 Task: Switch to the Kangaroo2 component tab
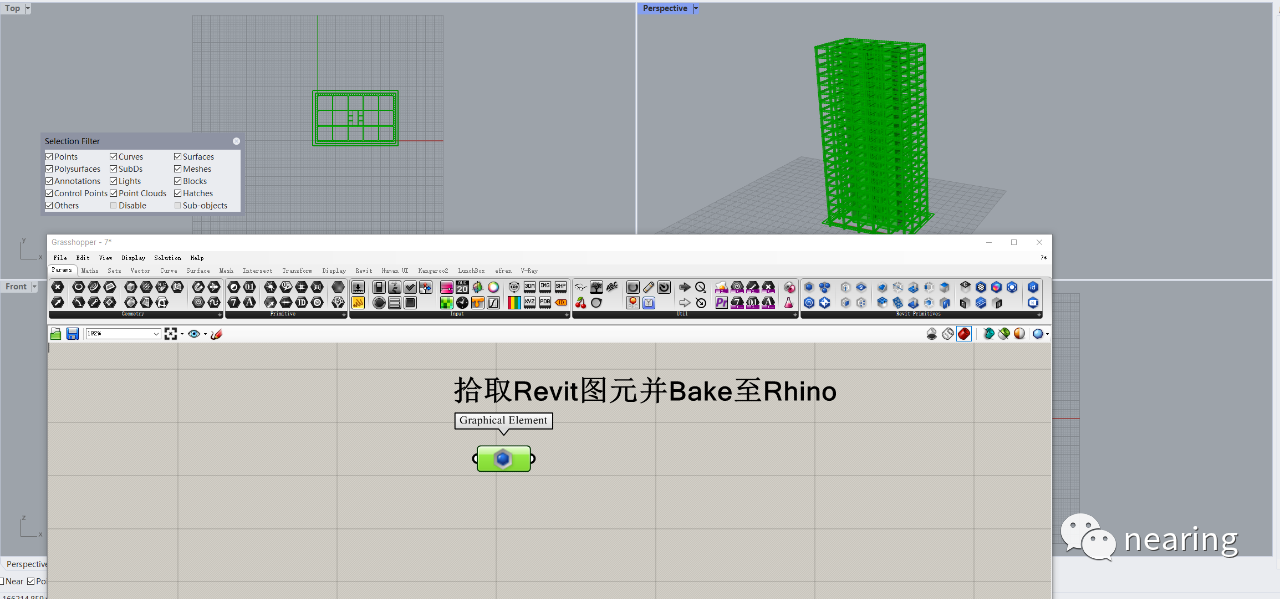pyautogui.click(x=433, y=270)
